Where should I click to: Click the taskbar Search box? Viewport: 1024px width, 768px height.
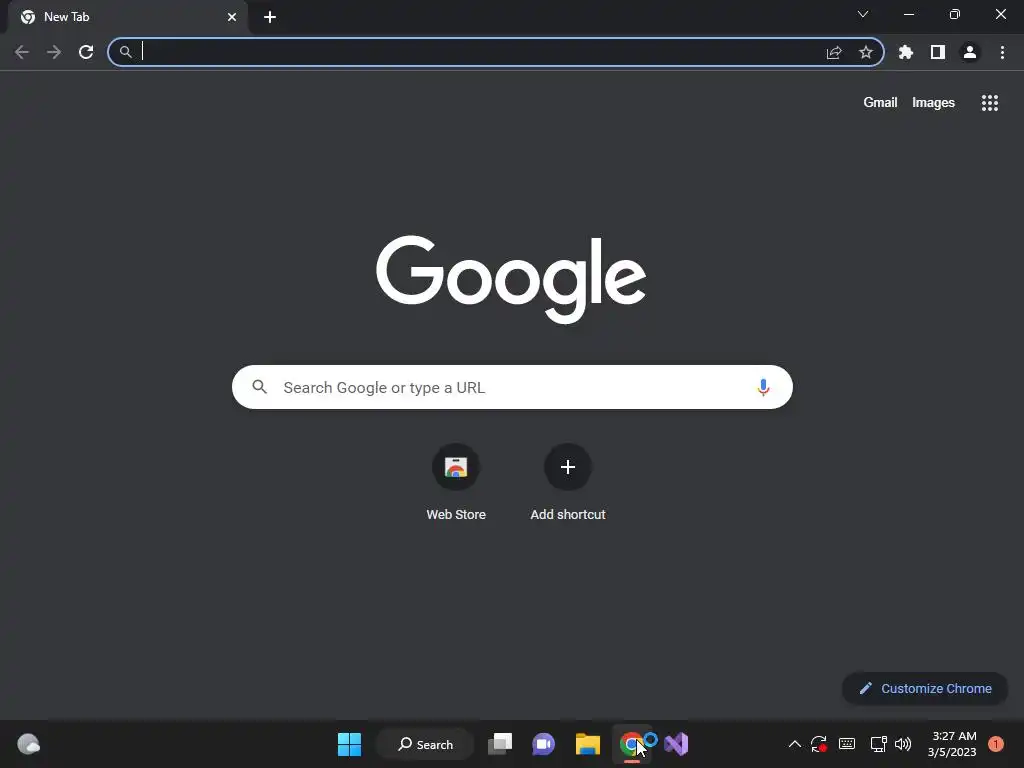tap(425, 744)
